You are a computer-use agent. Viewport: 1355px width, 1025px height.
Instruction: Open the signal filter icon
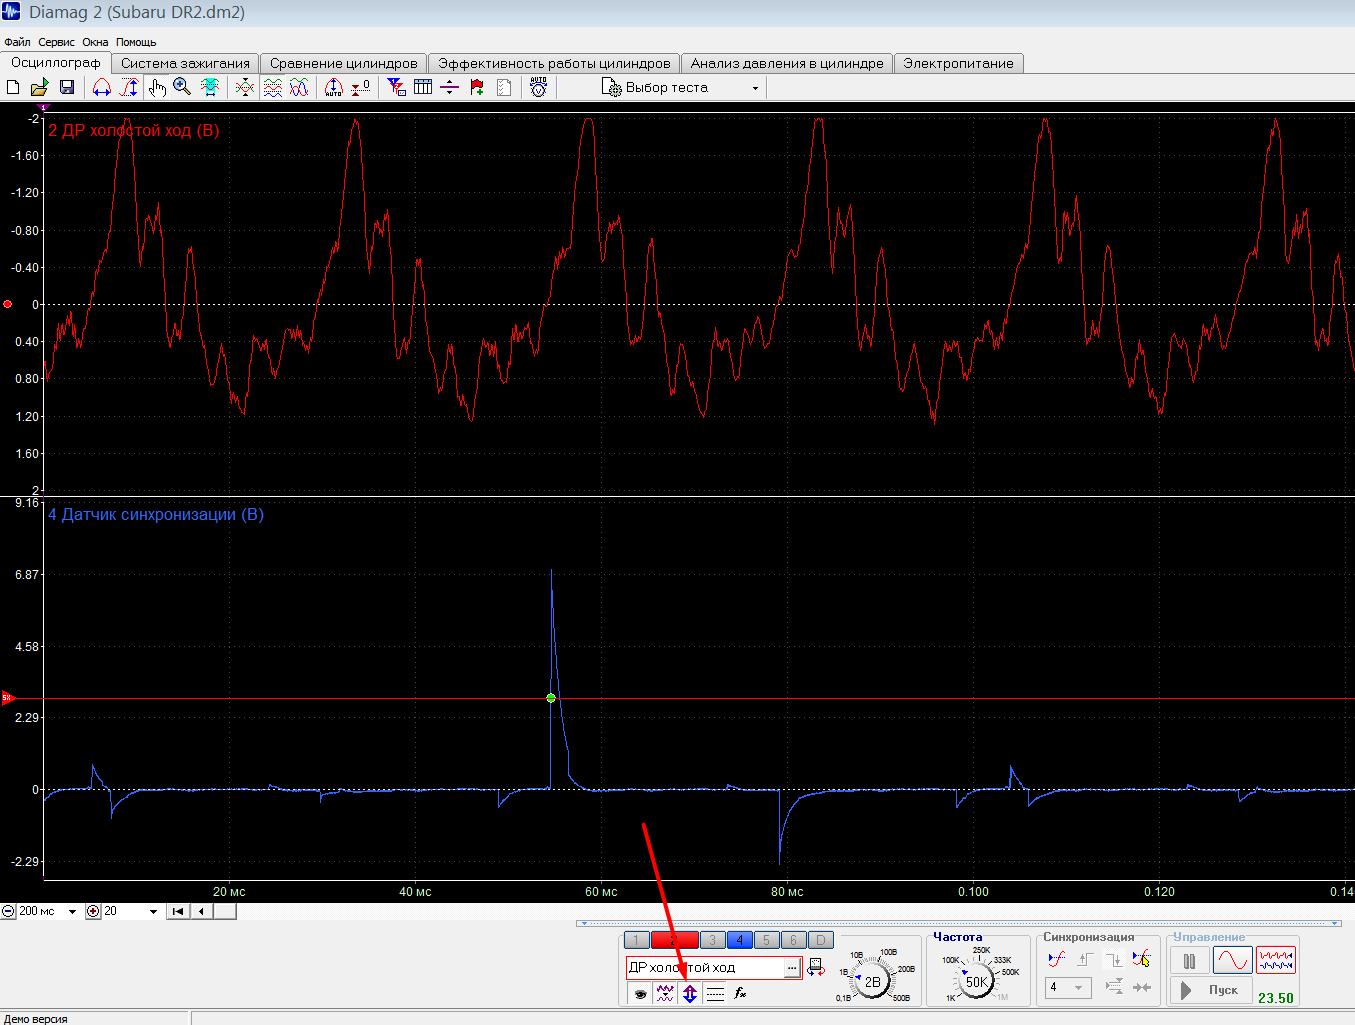(397, 88)
